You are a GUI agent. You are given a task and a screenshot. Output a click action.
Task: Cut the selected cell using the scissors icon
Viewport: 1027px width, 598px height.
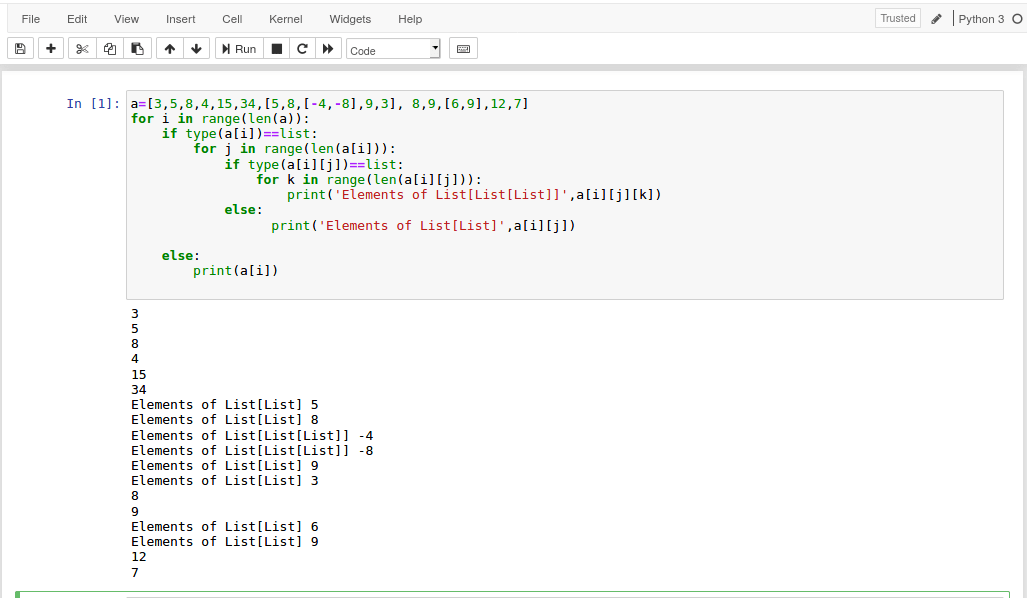81,47
